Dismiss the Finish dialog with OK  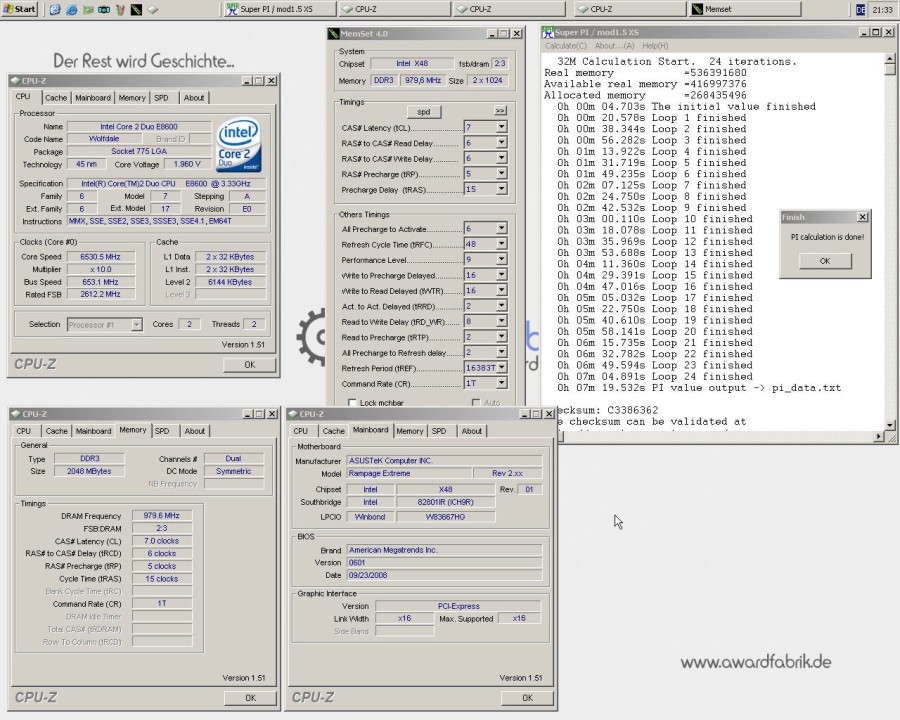(x=825, y=261)
